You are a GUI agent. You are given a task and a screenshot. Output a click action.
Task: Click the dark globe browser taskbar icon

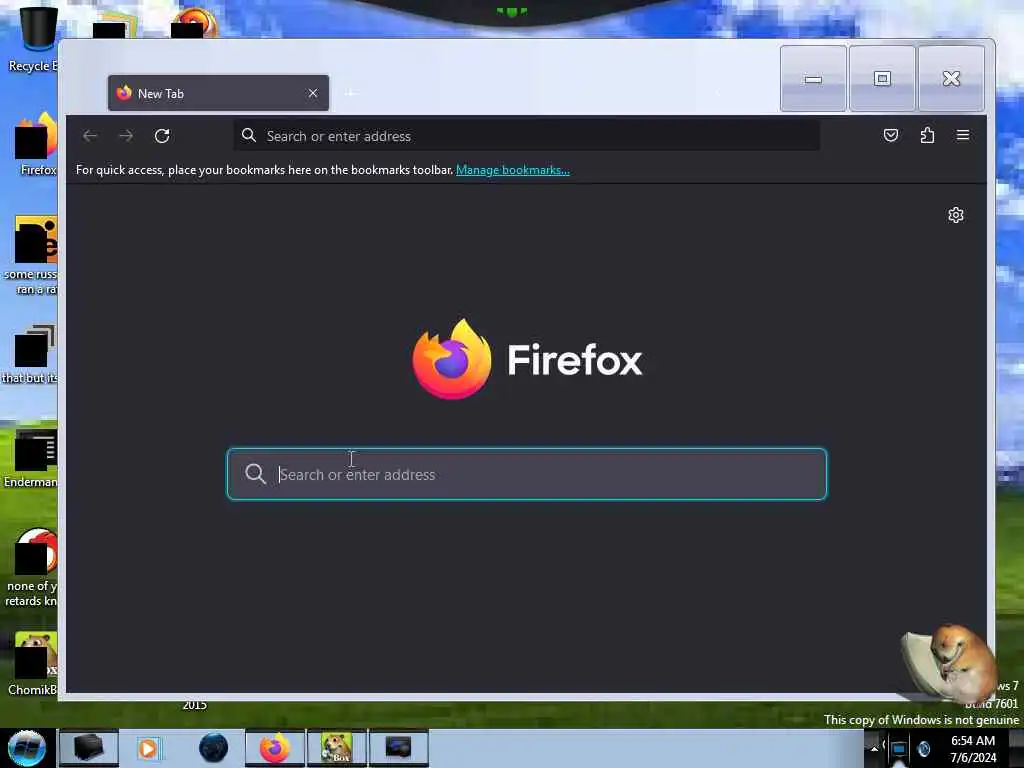point(214,748)
